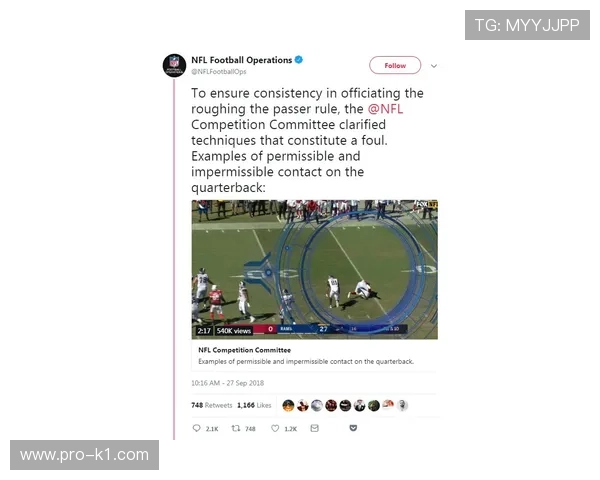The width and height of the screenshot is (600, 480).
Task: Play the roughing the passer video
Action: (x=315, y=269)
